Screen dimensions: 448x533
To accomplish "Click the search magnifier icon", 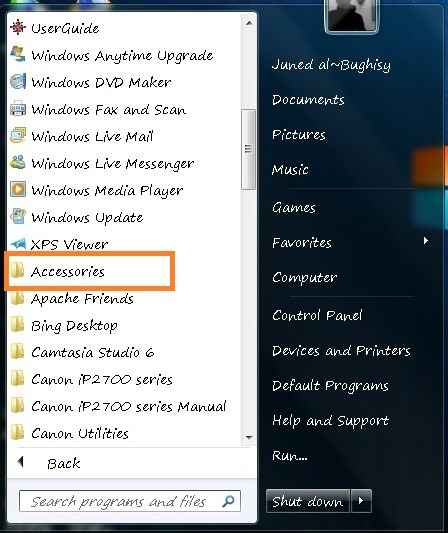I will coord(228,501).
